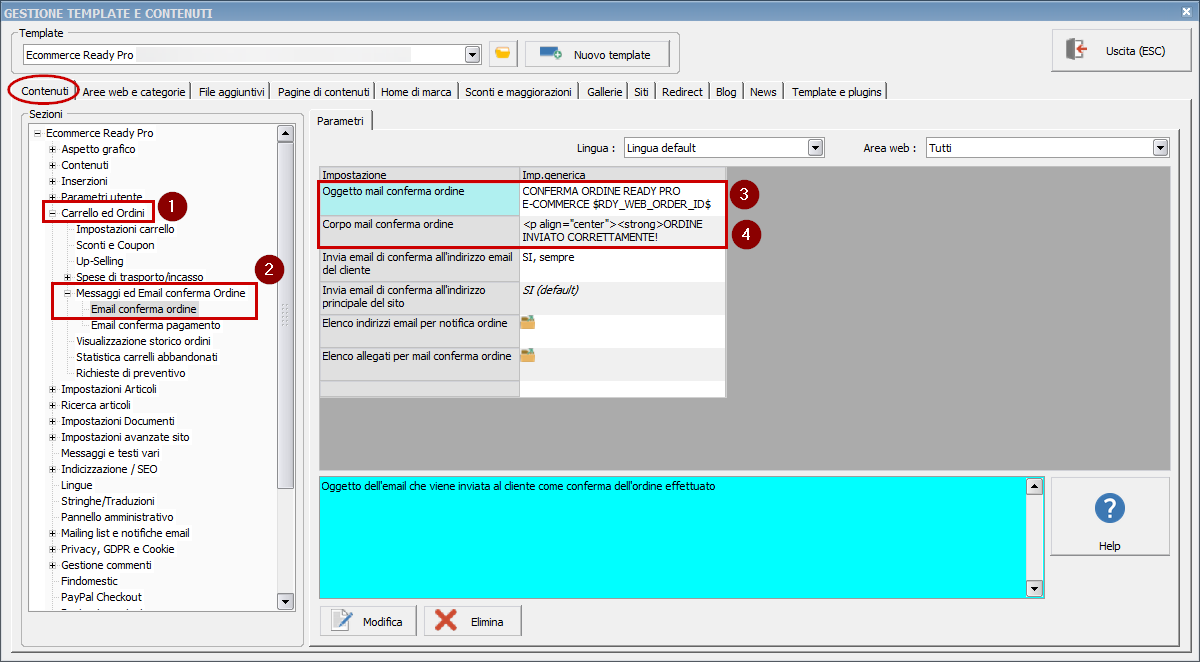Image resolution: width=1200 pixels, height=662 pixels.
Task: Select Visualizzazione storico ordini item
Action: coord(143,341)
